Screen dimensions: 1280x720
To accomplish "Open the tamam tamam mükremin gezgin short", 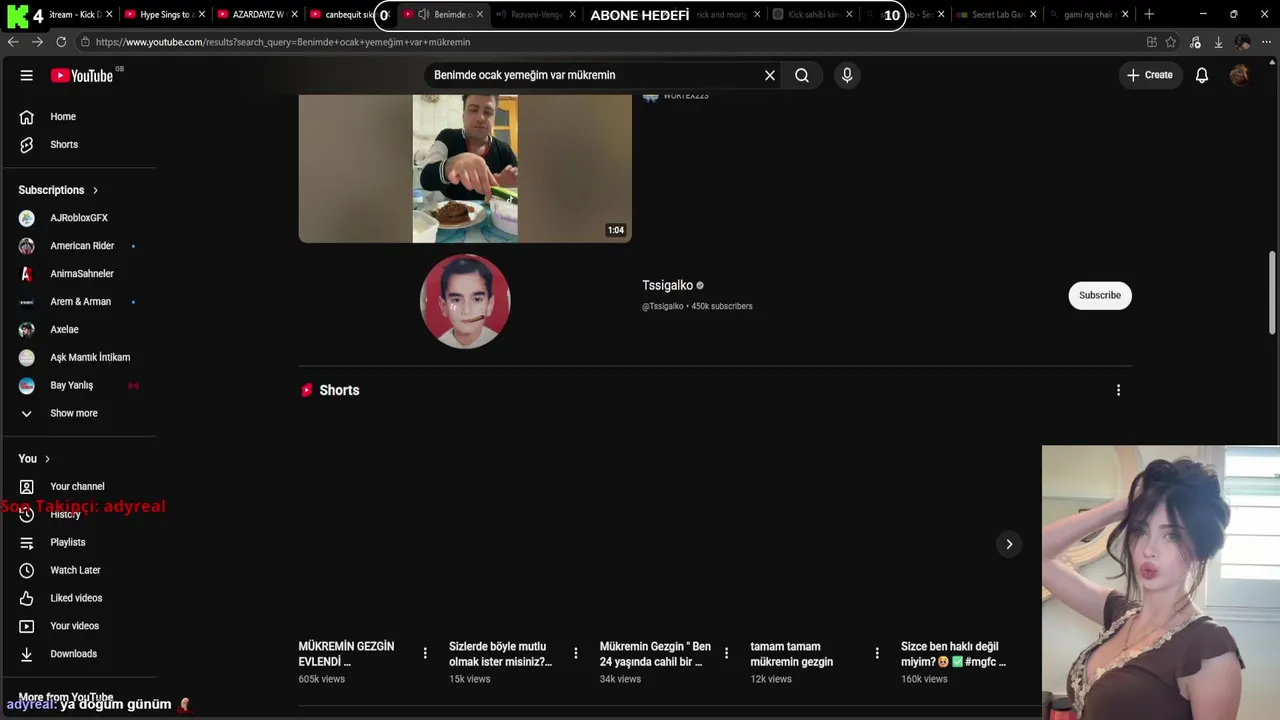I will tap(792, 654).
